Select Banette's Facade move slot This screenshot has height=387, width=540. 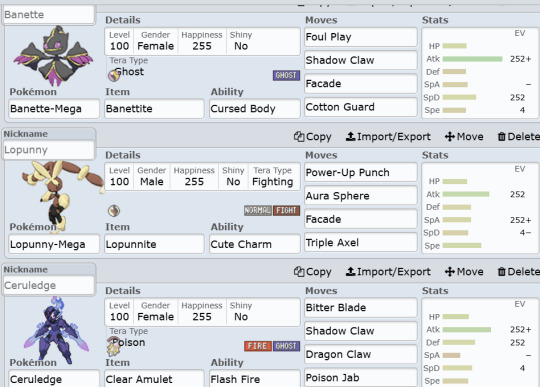(361, 84)
